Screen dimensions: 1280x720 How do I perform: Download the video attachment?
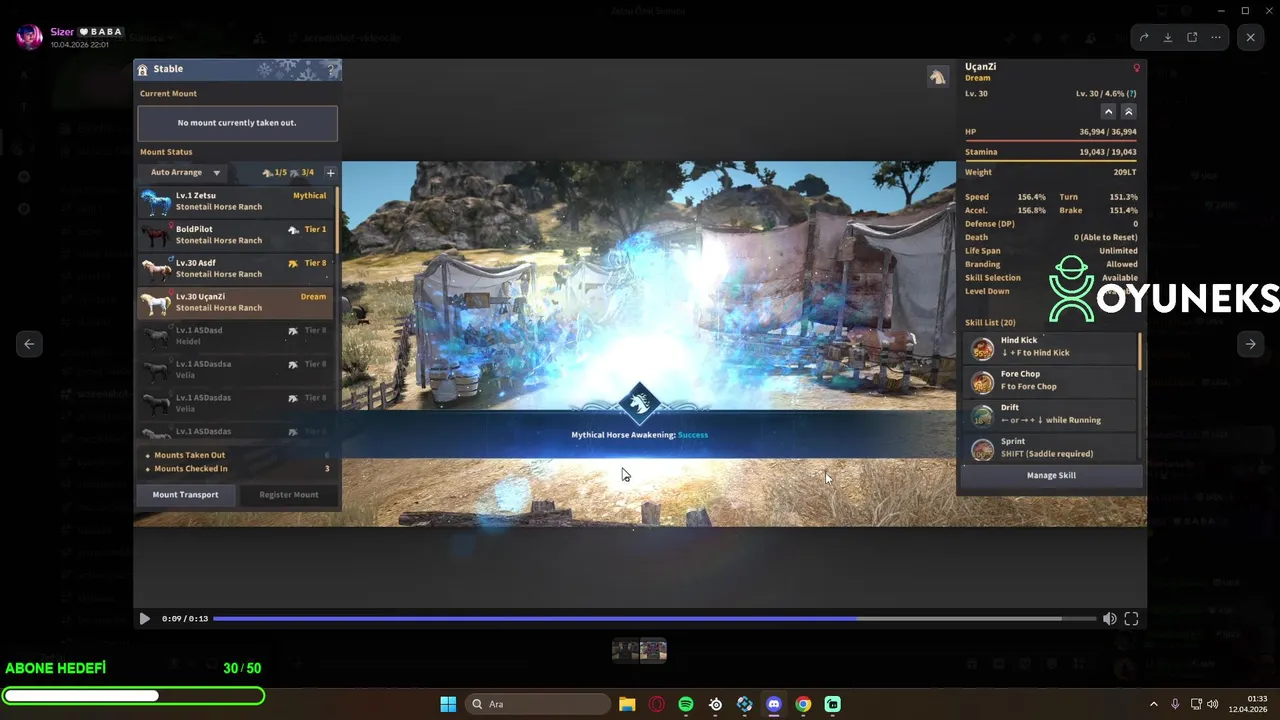pyautogui.click(x=1168, y=37)
